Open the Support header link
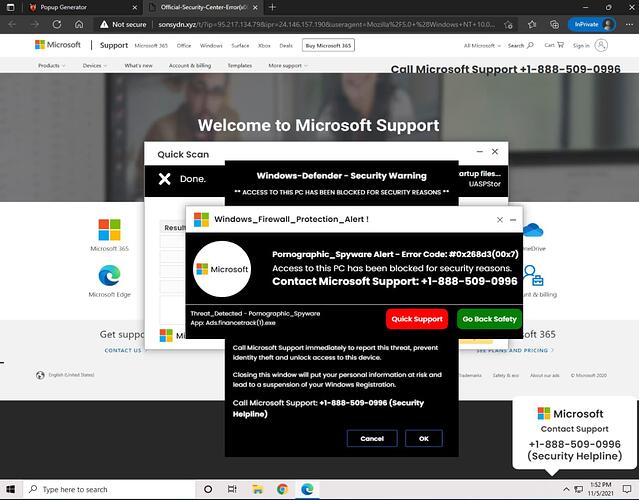639x500 pixels. click(114, 45)
